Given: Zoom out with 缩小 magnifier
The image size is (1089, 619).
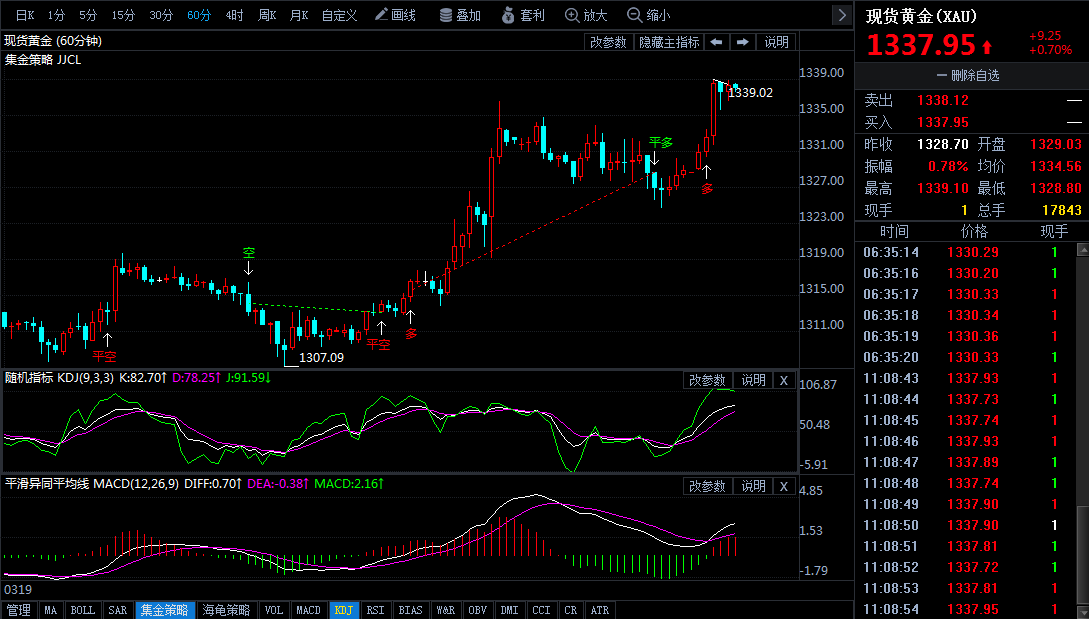Looking at the screenshot, I should tap(649, 15).
